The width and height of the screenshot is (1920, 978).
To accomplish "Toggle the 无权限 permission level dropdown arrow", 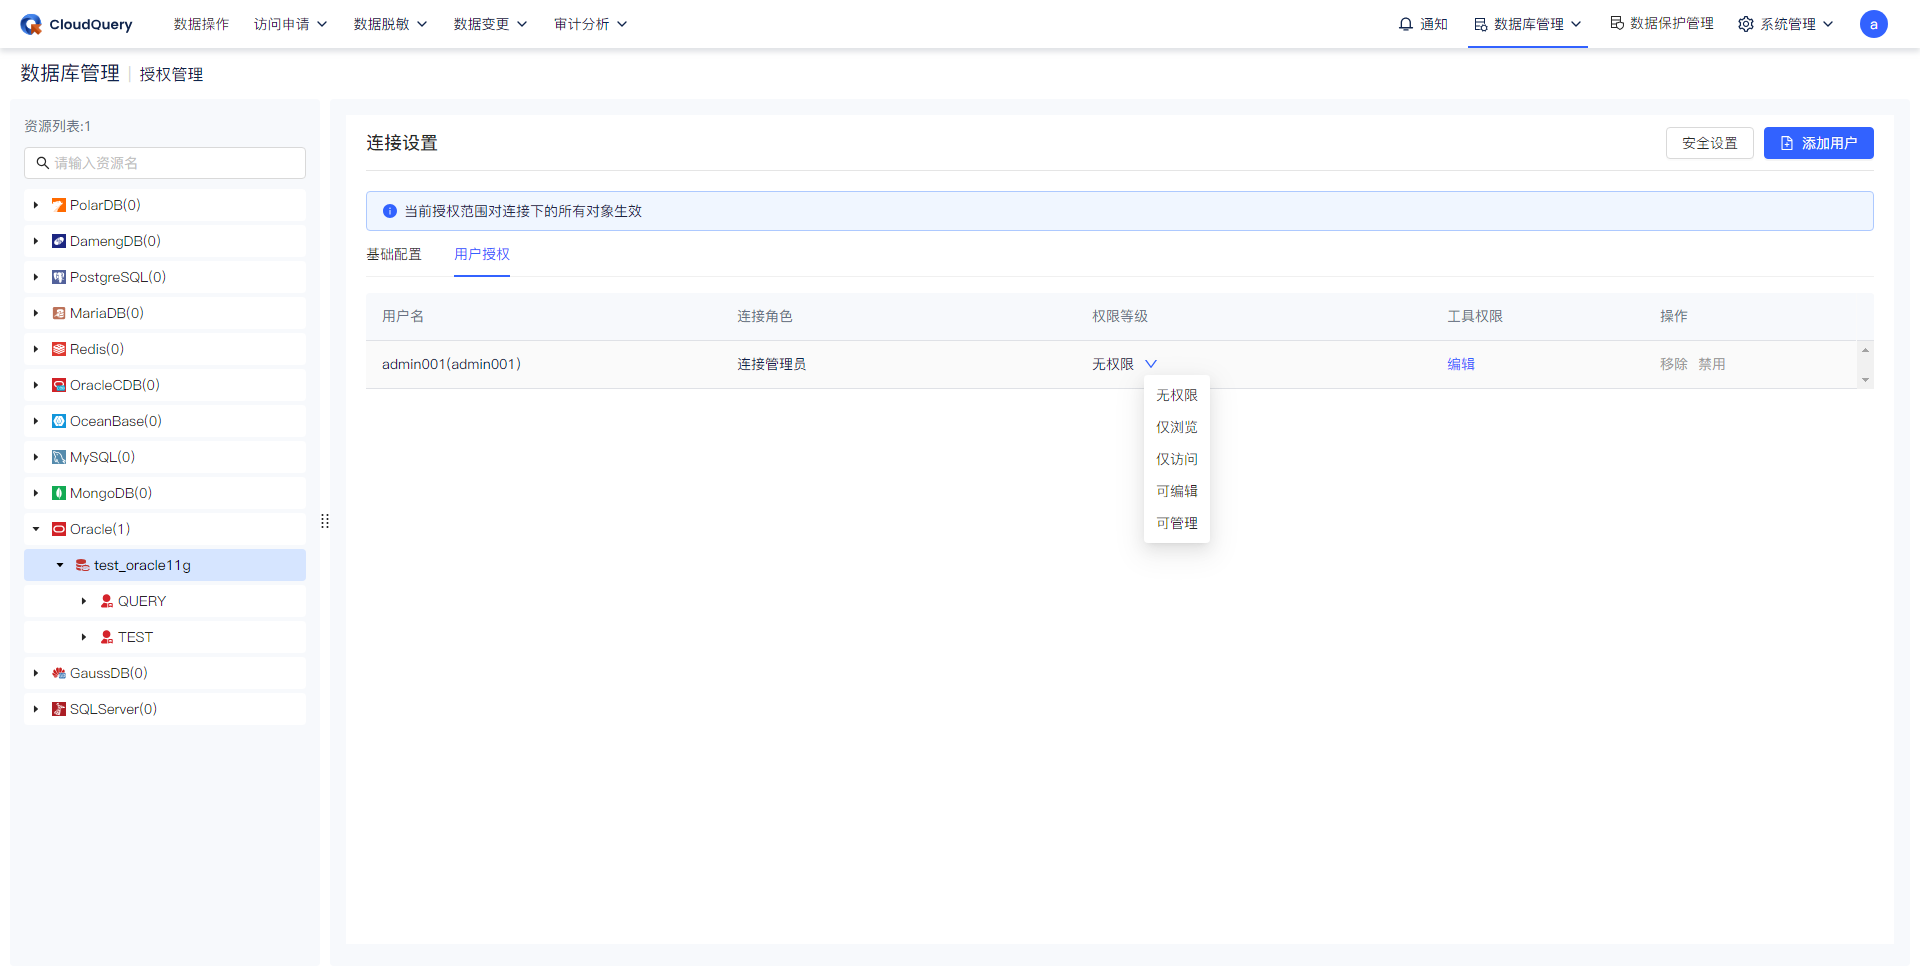I will pos(1151,364).
